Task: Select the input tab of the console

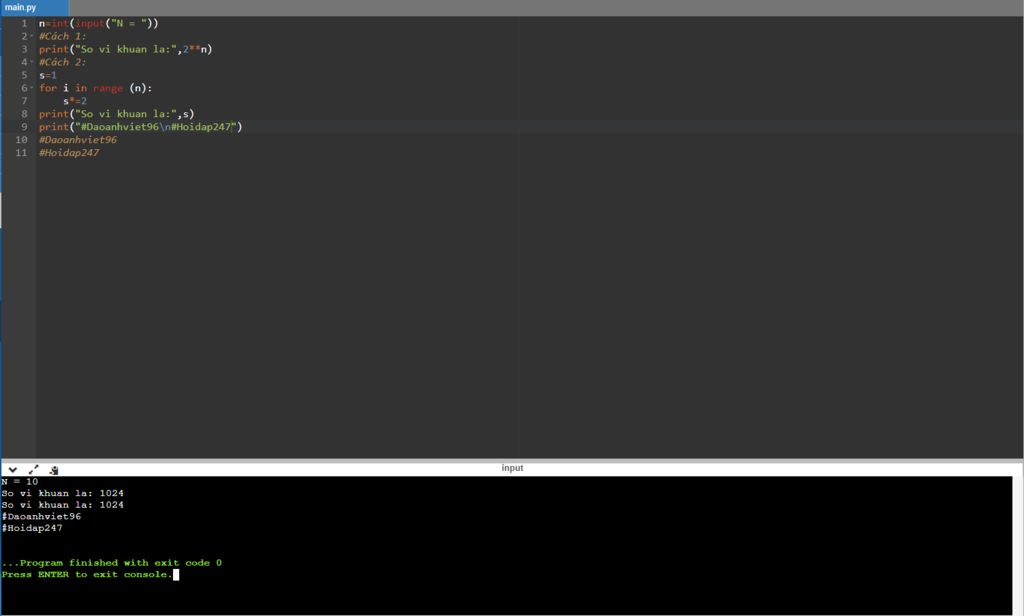Action: [x=512, y=468]
